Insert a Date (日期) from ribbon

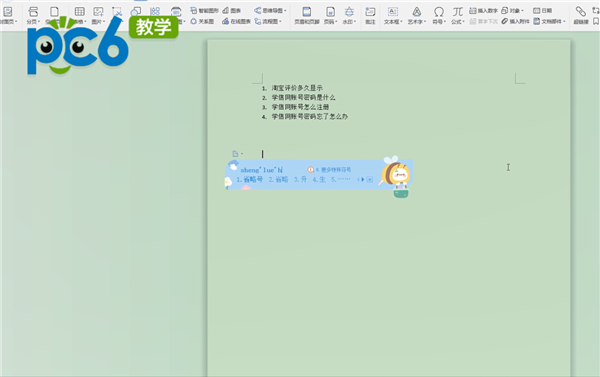tap(543, 11)
